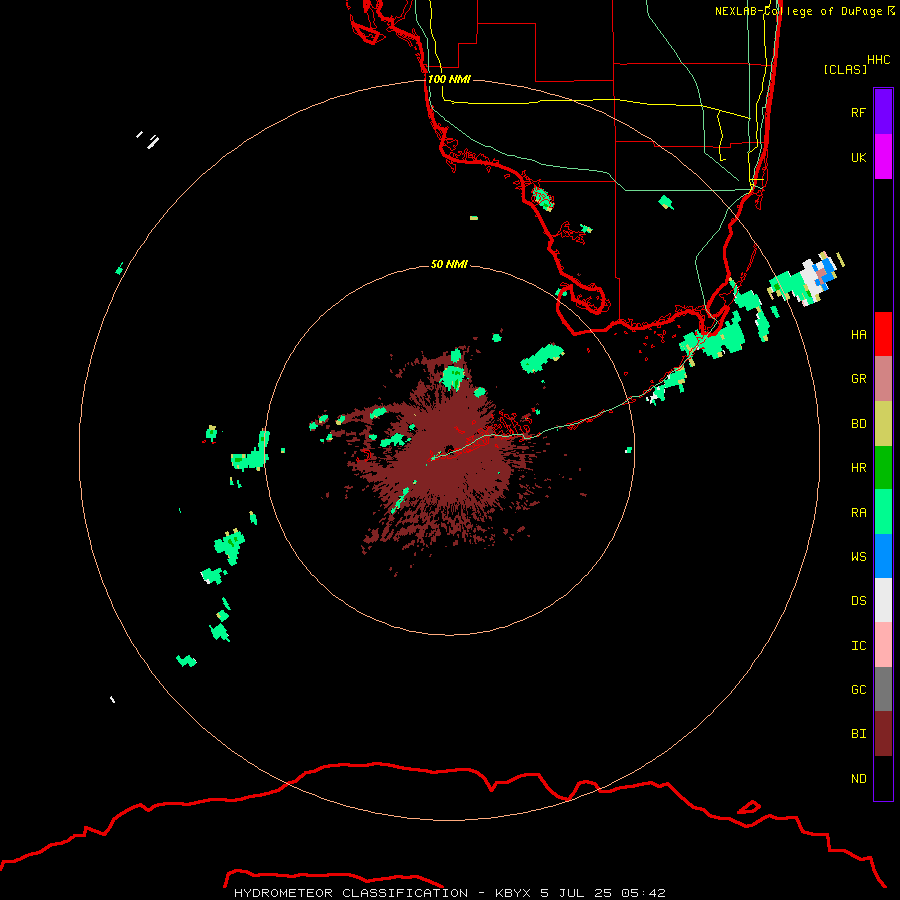Click the red HA legend color swatch
The height and width of the screenshot is (900, 900).
883,334
